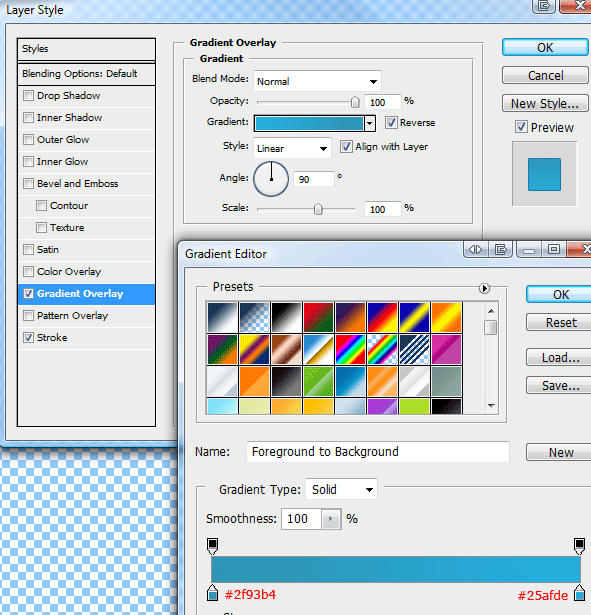Choose the blue-red-yellow gradient preset
The width and height of the screenshot is (591, 615).
click(382, 317)
